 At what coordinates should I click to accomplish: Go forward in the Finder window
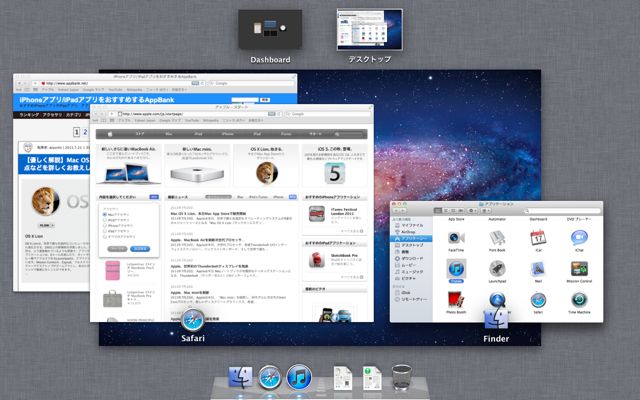(403, 211)
